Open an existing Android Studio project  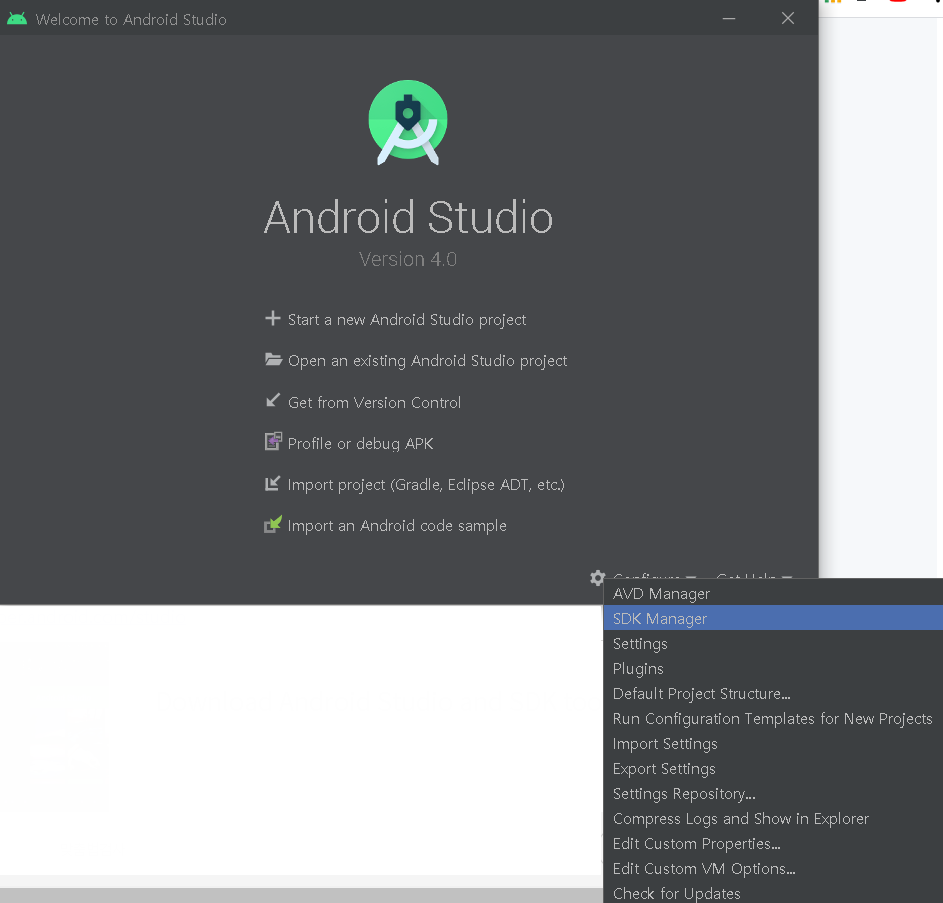427,360
